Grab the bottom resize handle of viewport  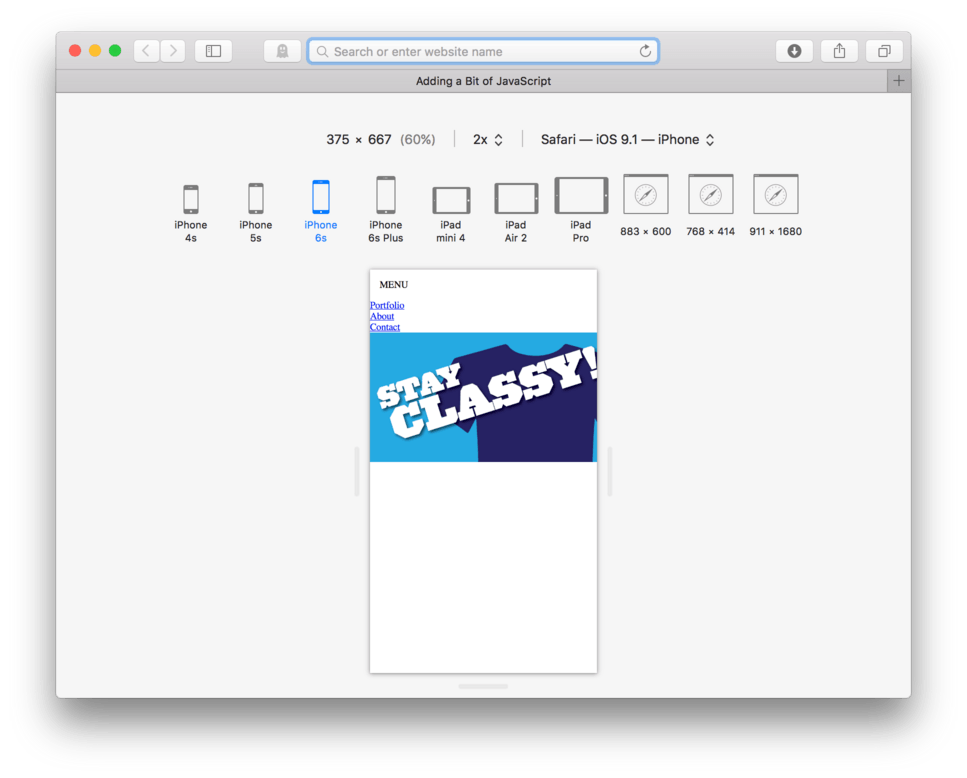483,686
